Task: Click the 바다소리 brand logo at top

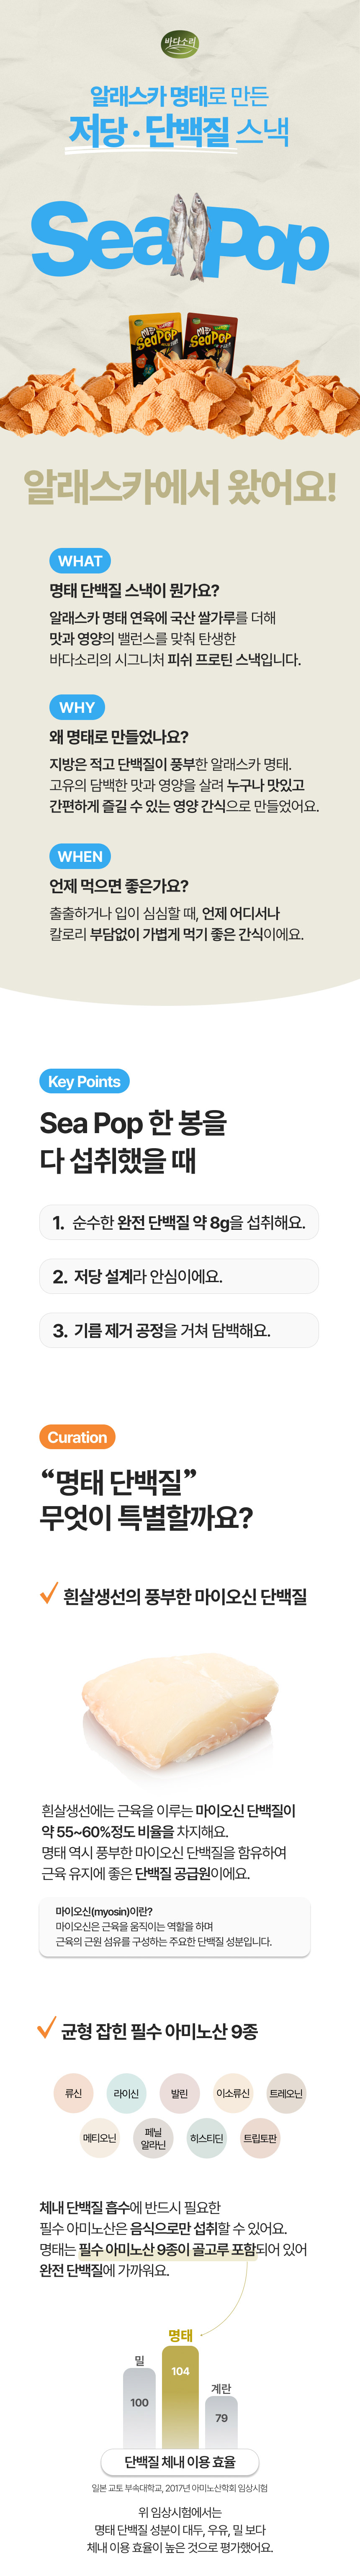Action: 180,44
